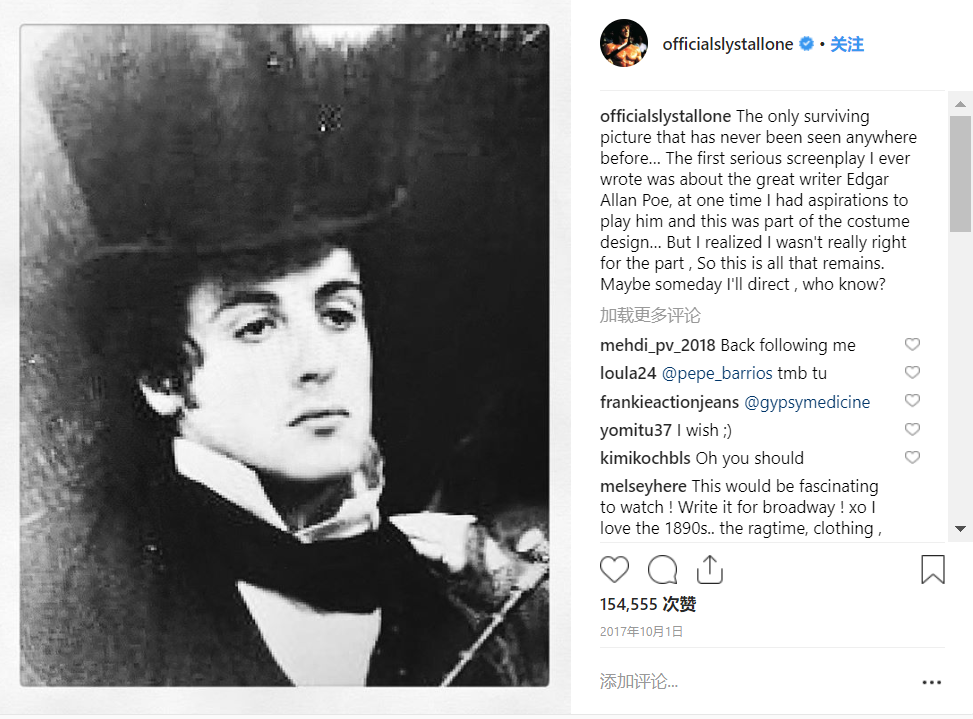The width and height of the screenshot is (973, 719).
Task: Like mehdi_pv_2018's comment
Action: (912, 345)
